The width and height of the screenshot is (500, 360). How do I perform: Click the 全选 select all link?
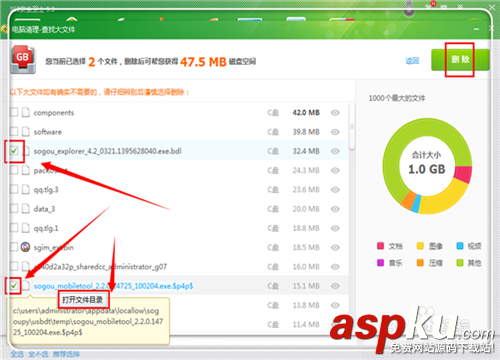pyautogui.click(x=17, y=354)
